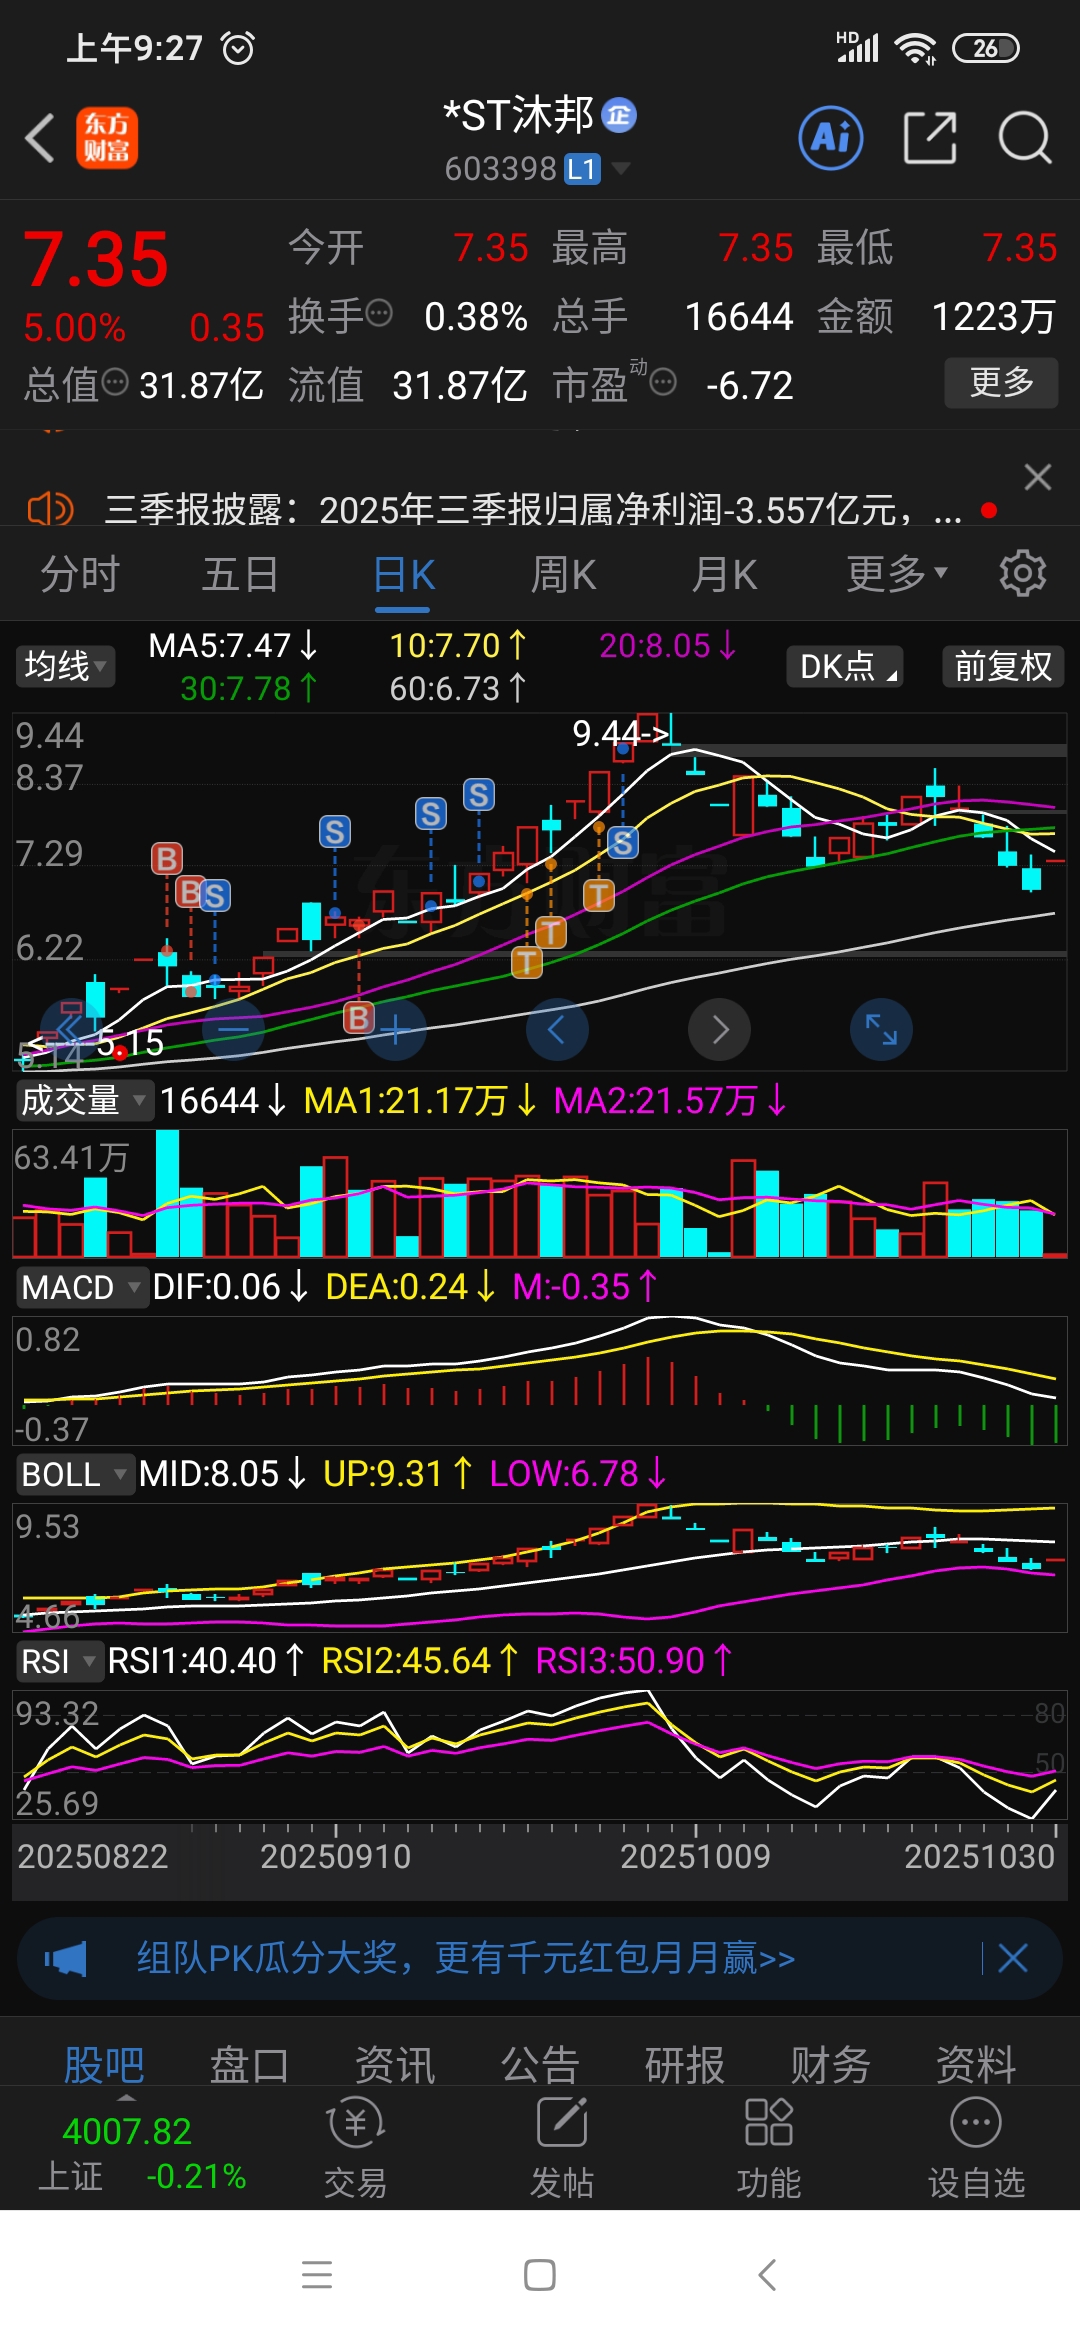Expand the stock code 603398 dropdown arrow
This screenshot has height=2340, width=1080.
click(621, 168)
